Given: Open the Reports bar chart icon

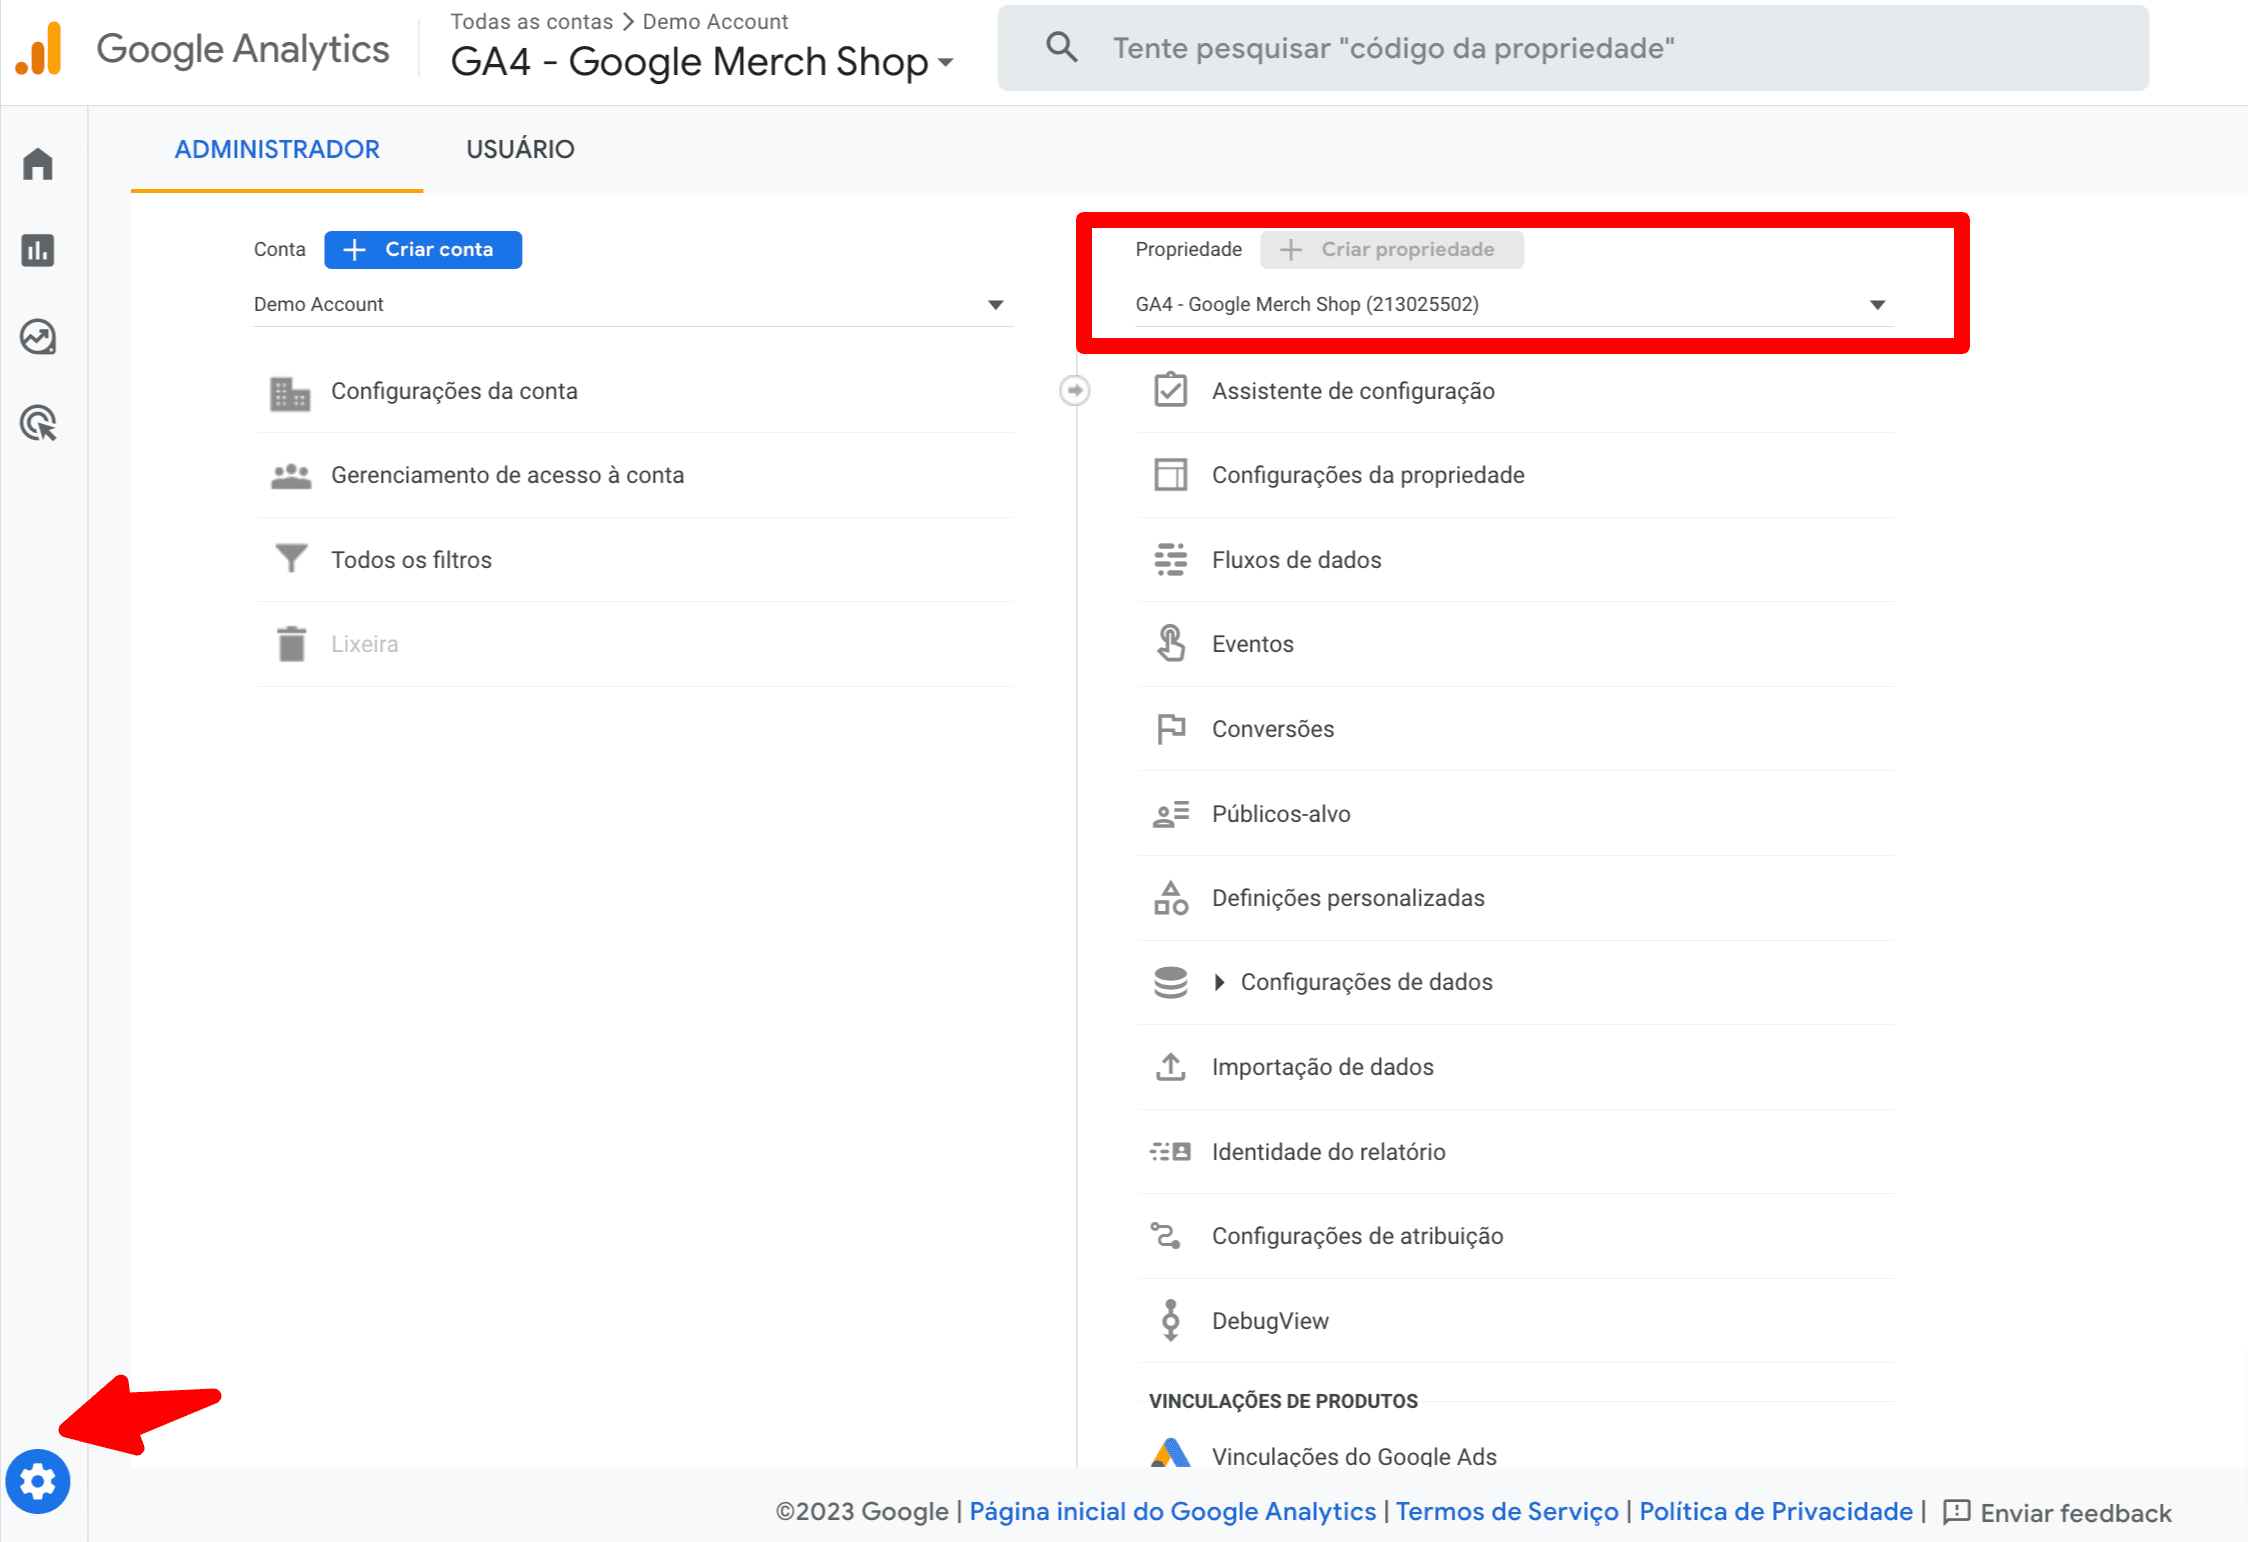Looking at the screenshot, I should [x=38, y=250].
